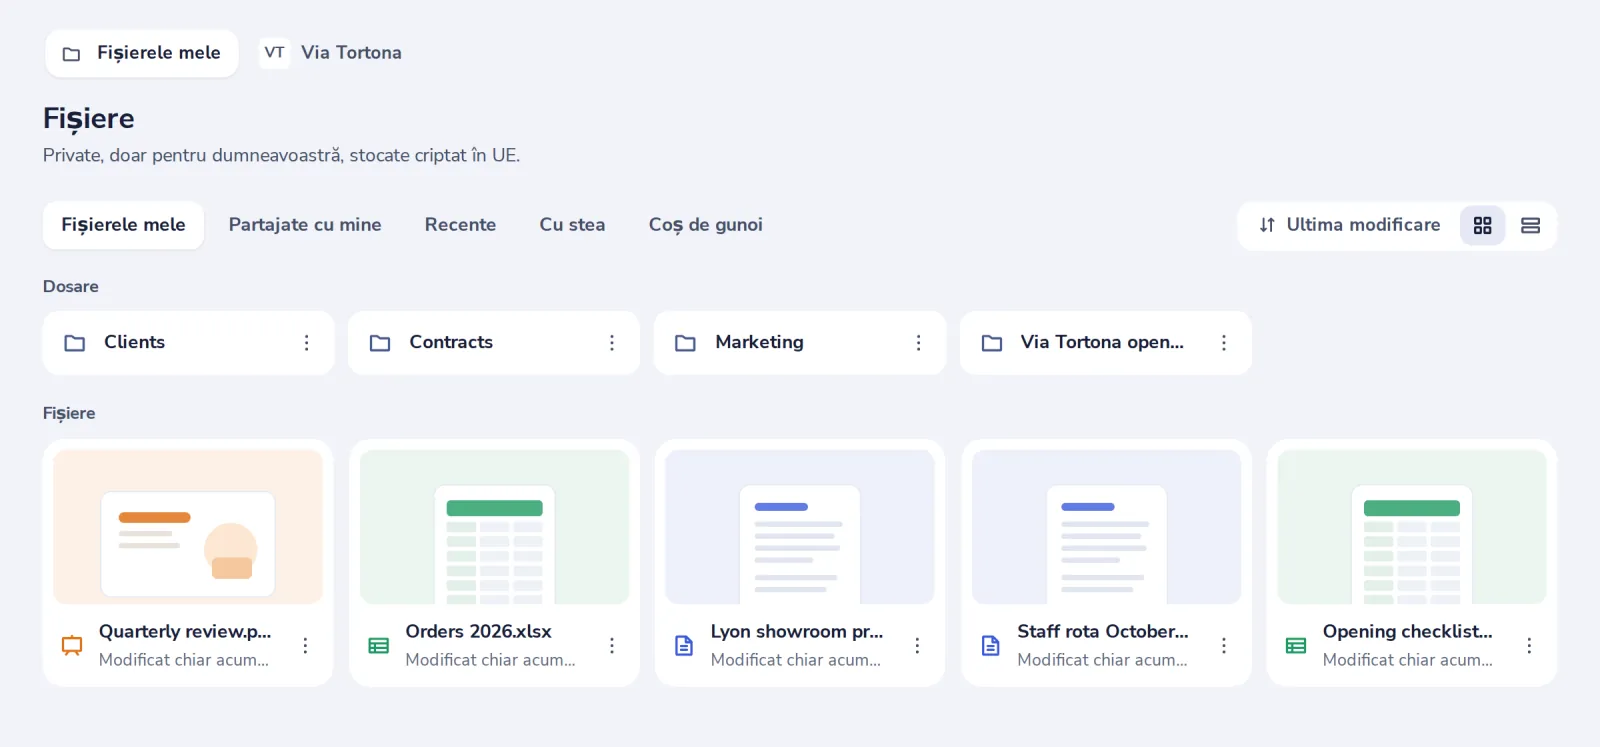1600x747 pixels.
Task: Open the Coș de gunoi tab
Action: pos(705,225)
